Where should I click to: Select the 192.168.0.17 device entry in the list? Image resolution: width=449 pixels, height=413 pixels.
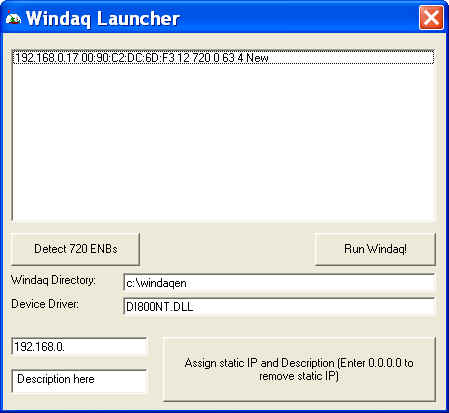[x=223, y=57]
